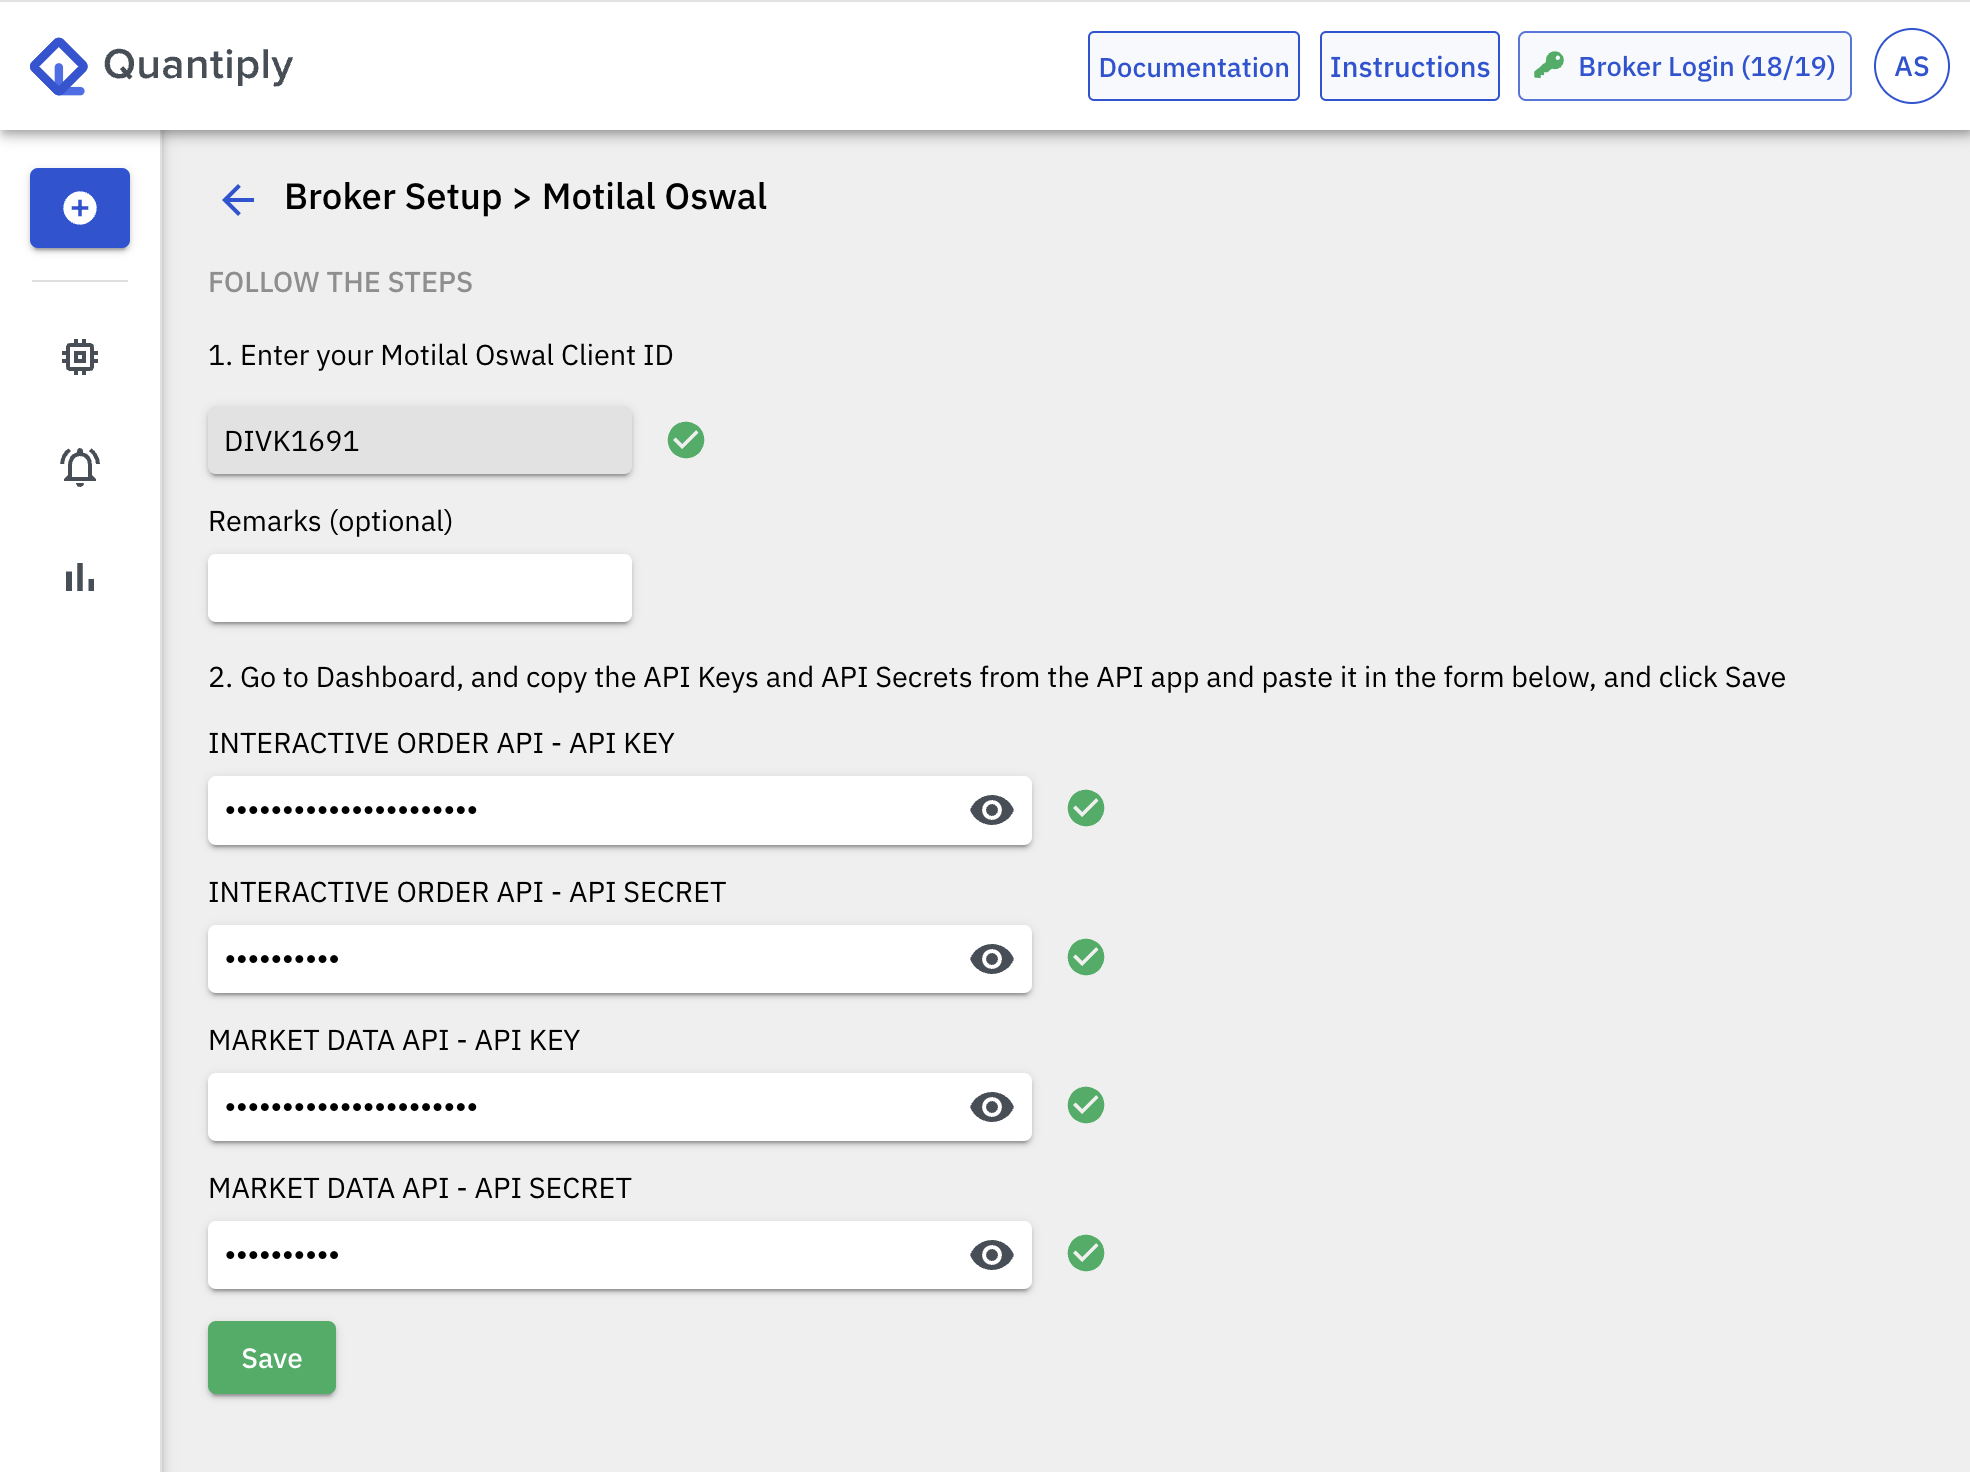
Task: Focus the Interactive Order API Secret field
Action: pos(620,959)
